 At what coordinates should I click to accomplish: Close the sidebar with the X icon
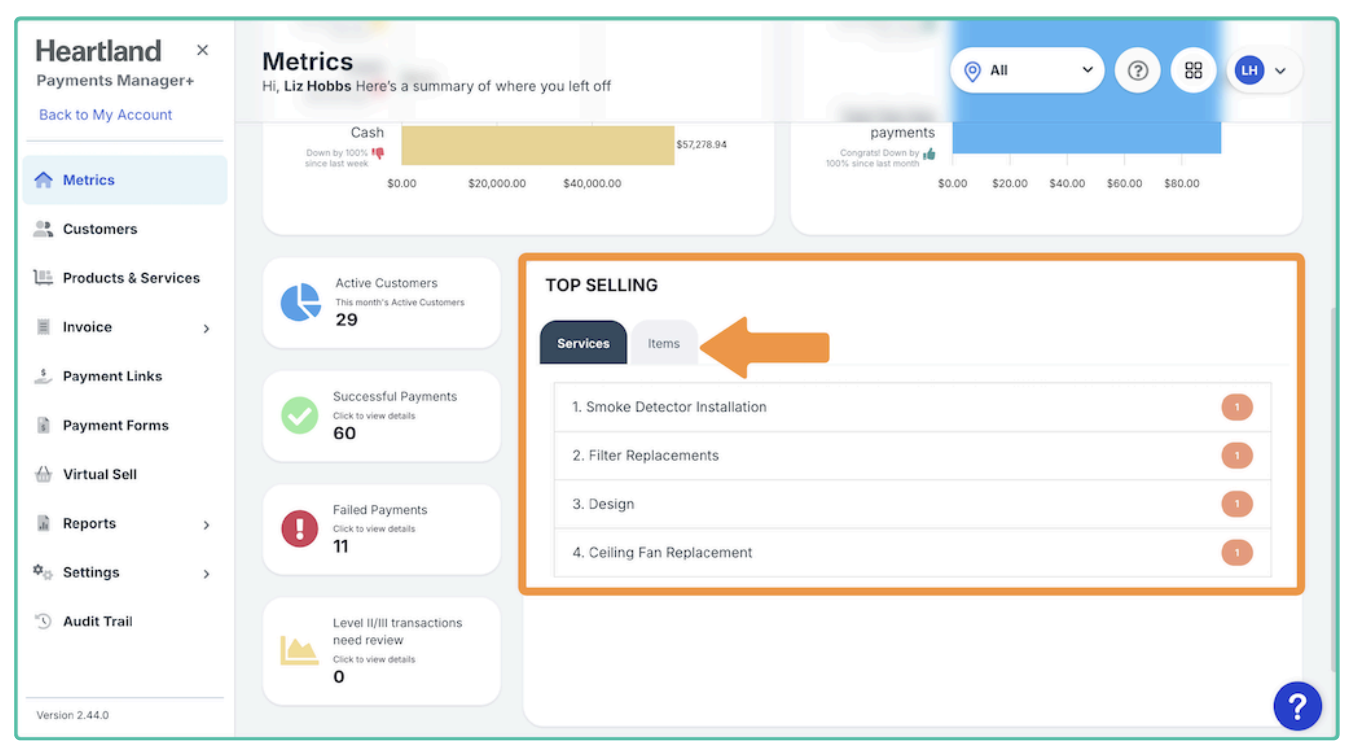203,50
